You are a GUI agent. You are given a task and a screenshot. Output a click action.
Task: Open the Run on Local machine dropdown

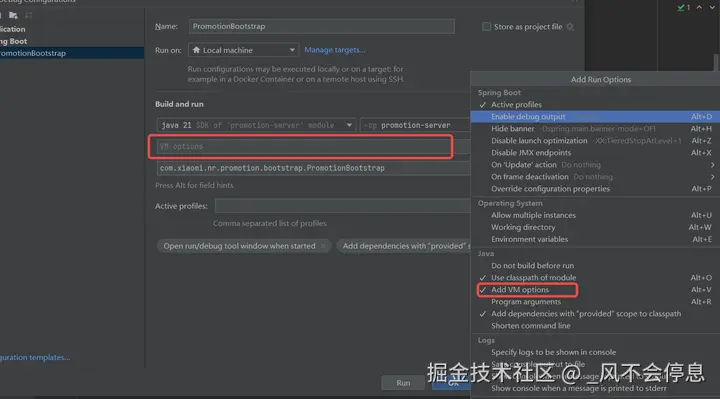pyautogui.click(x=243, y=50)
